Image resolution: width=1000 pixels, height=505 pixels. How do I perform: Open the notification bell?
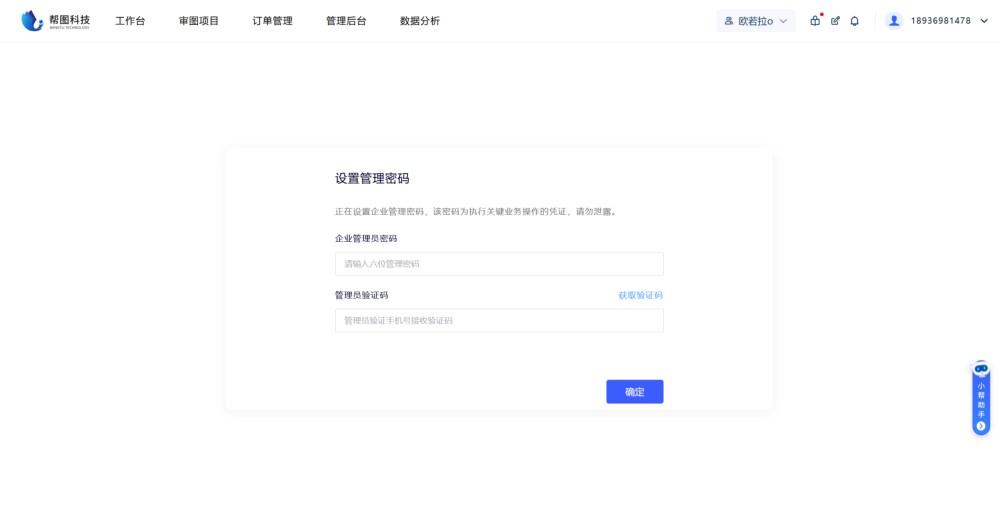point(855,21)
